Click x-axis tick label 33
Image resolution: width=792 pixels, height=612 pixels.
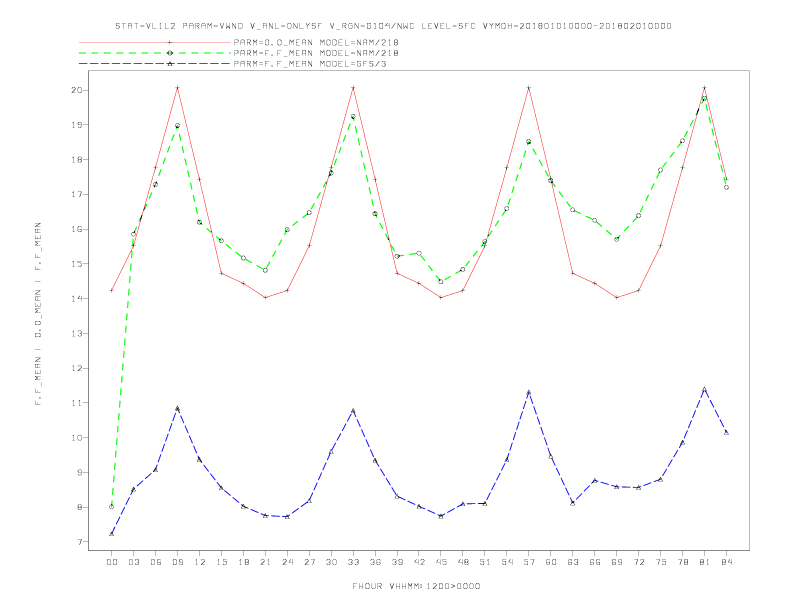tap(353, 562)
